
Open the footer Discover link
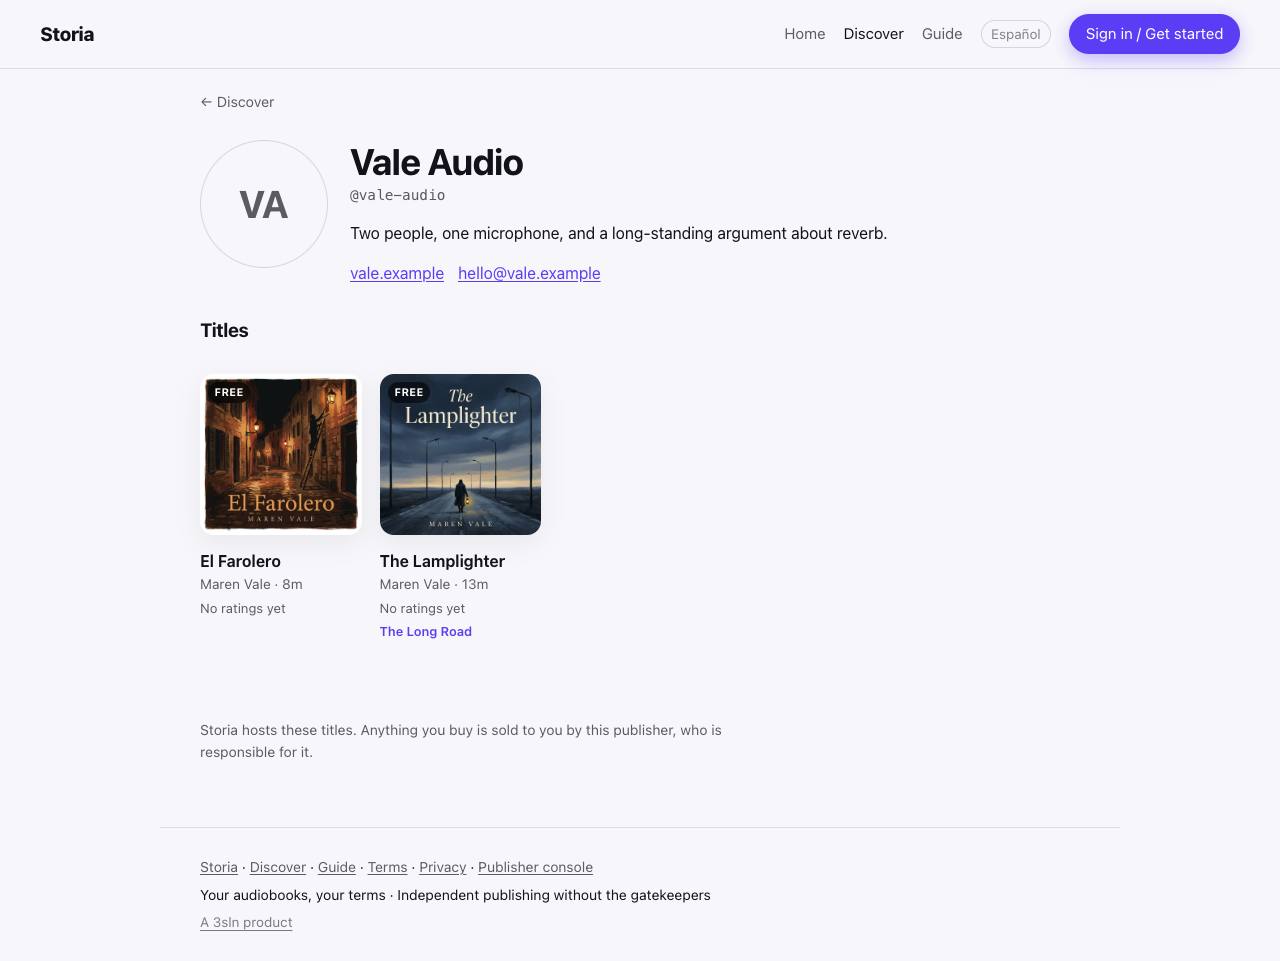tap(278, 867)
